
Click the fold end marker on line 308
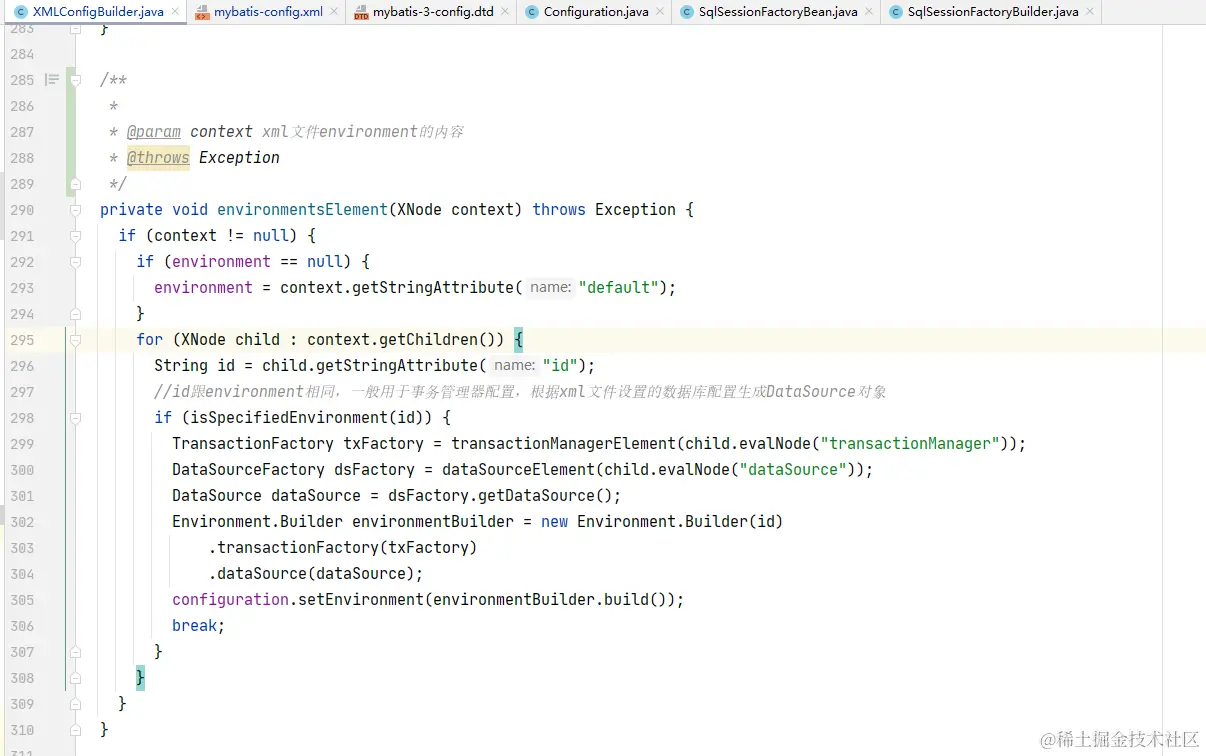[x=76, y=678]
